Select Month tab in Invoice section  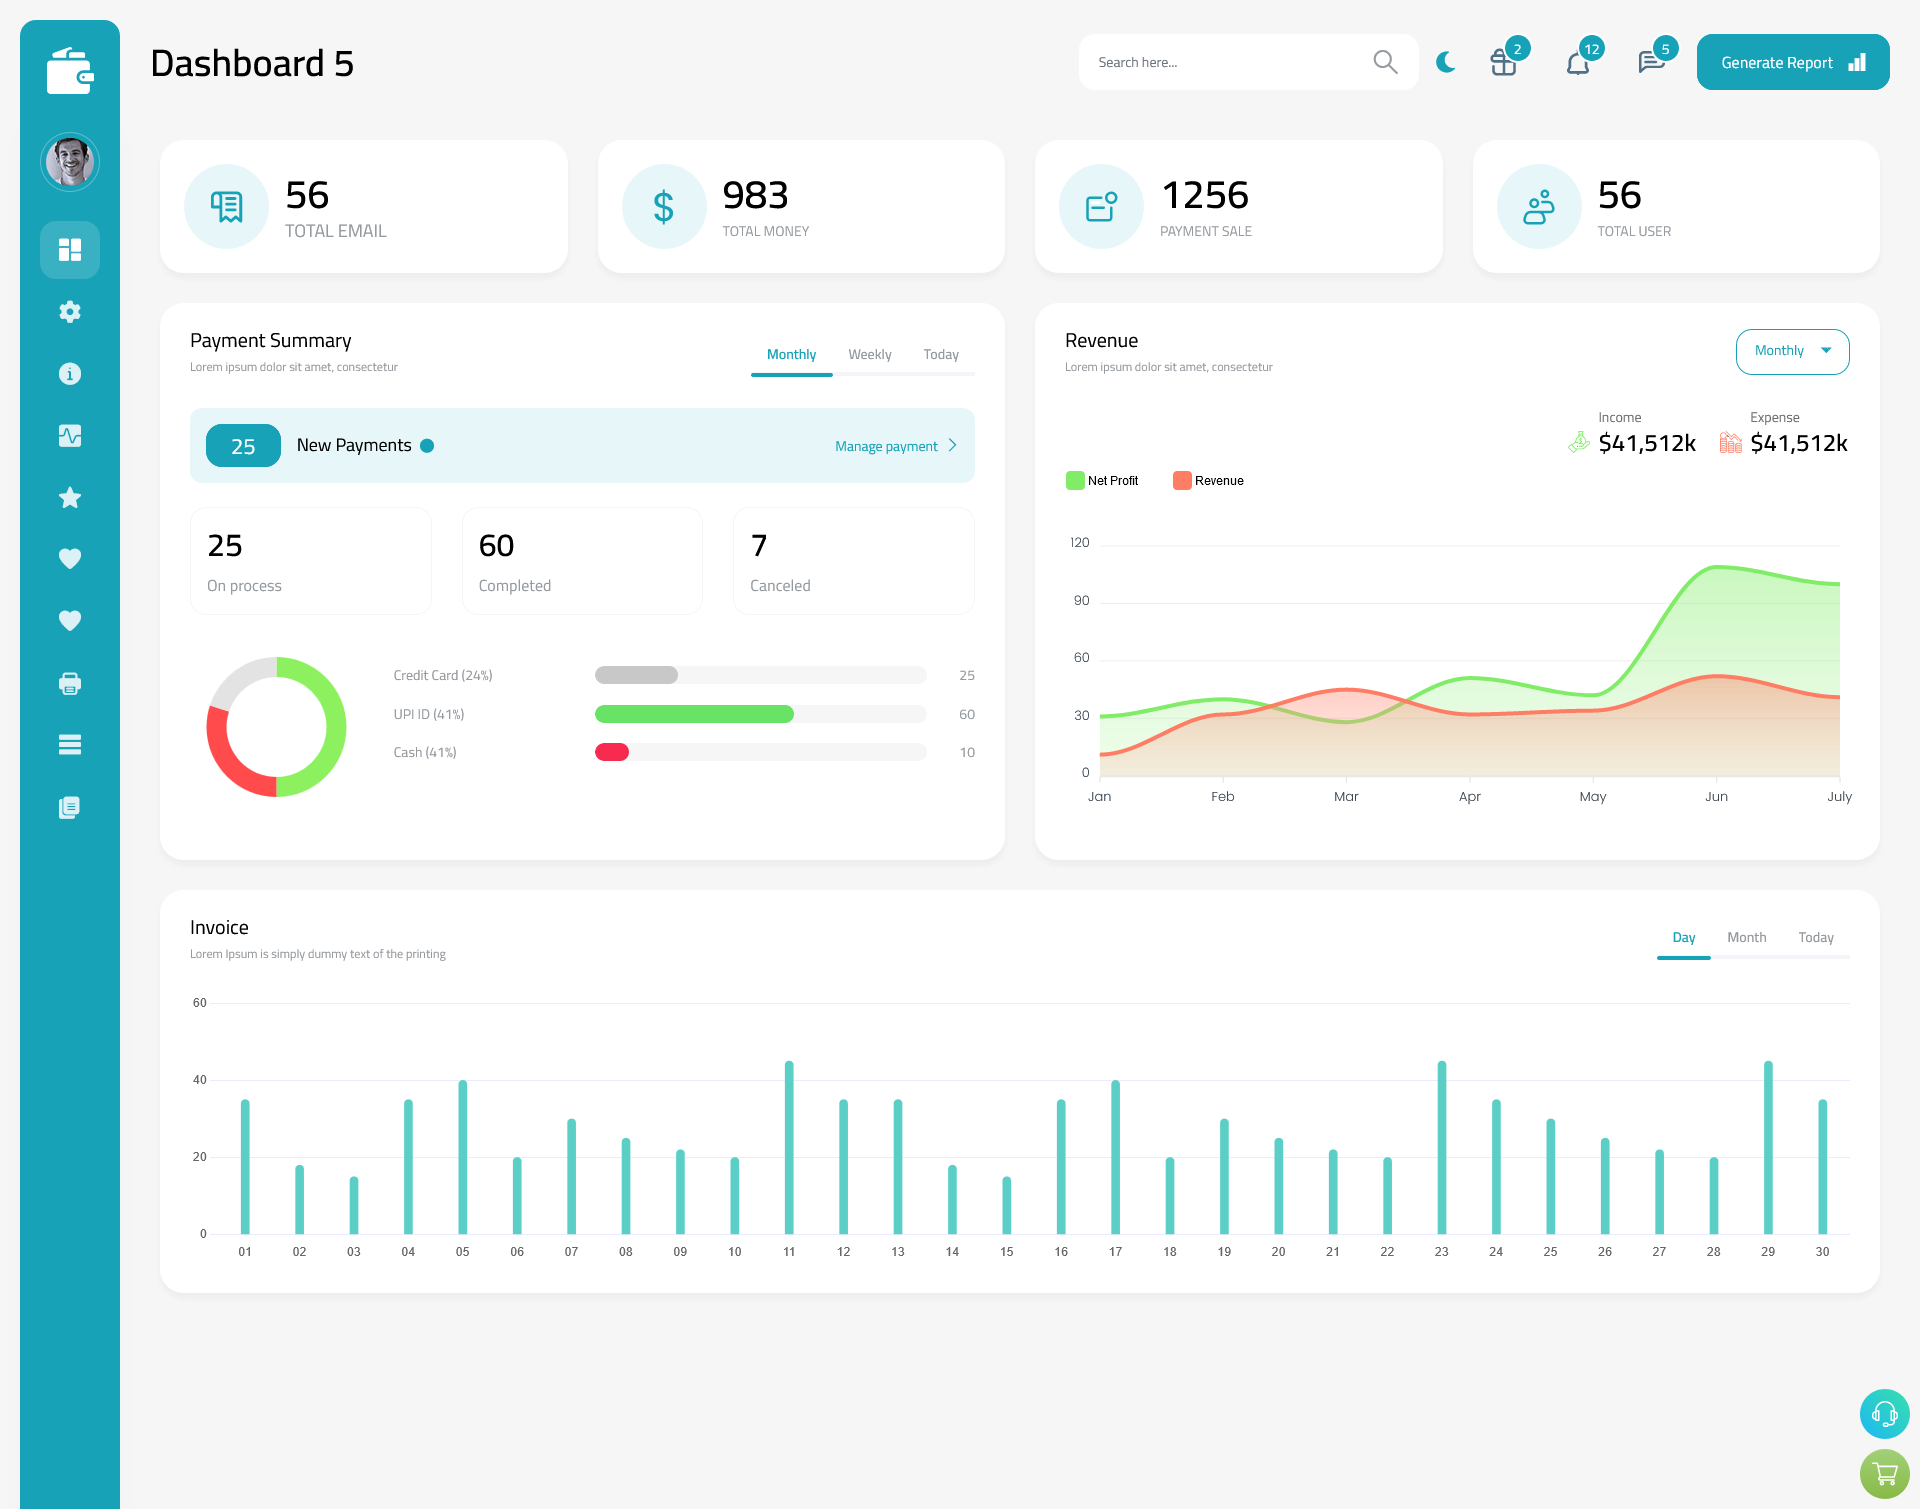pyautogui.click(x=1745, y=937)
